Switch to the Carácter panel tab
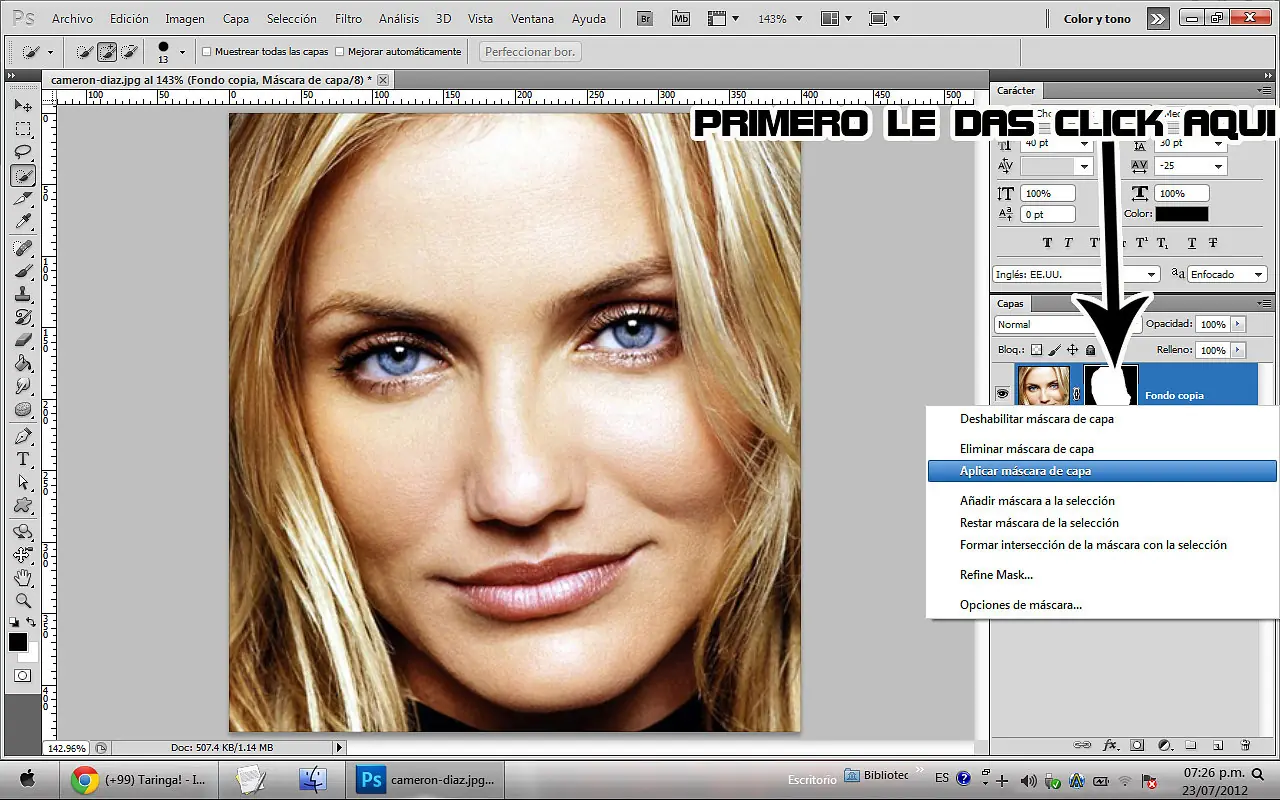 pos(1016,90)
